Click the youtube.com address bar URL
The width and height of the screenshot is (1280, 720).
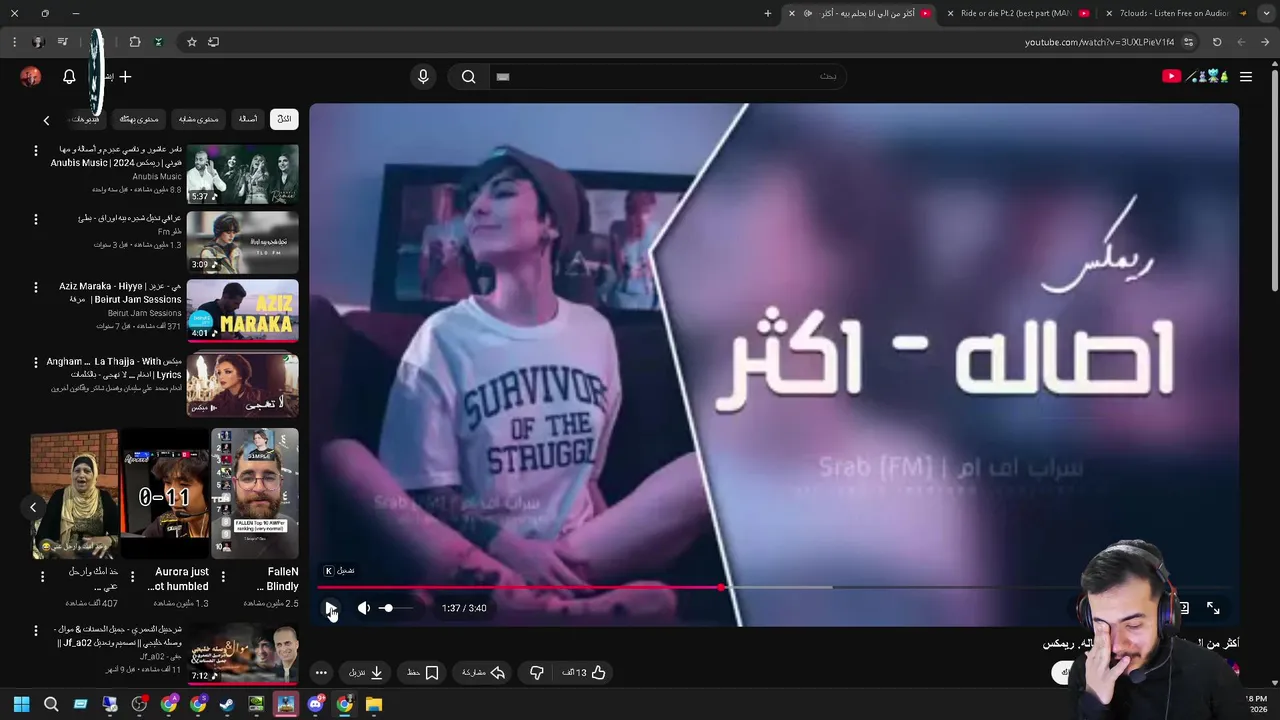[1099, 42]
